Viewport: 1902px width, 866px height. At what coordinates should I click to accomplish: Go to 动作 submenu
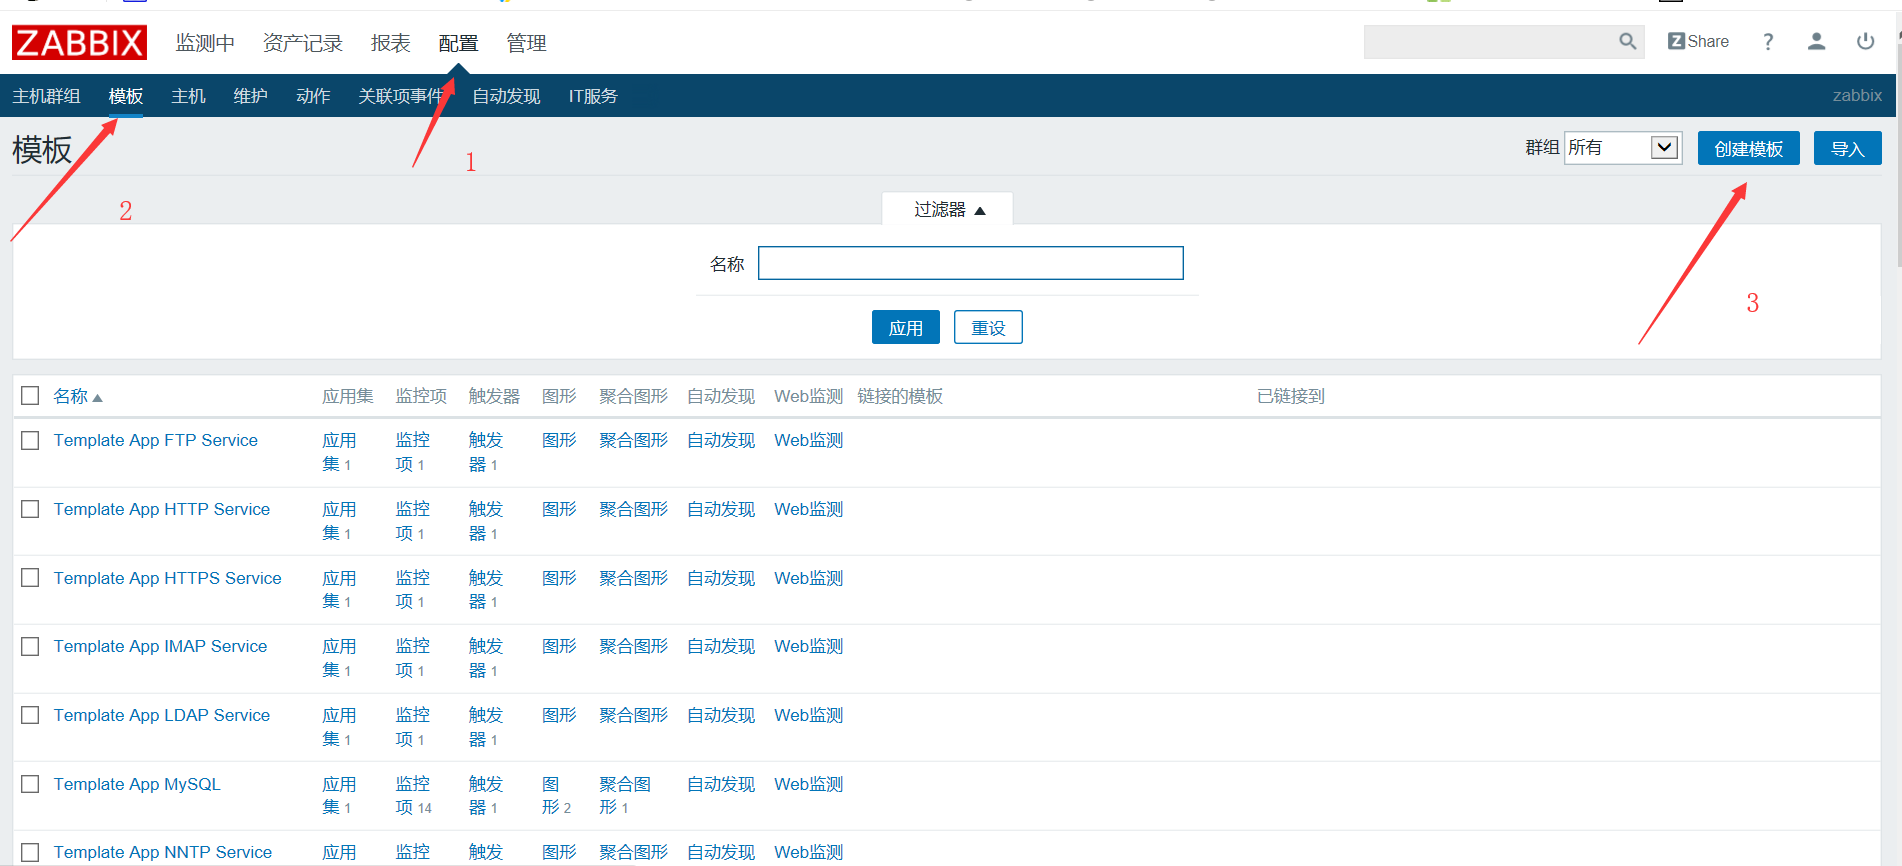[313, 96]
